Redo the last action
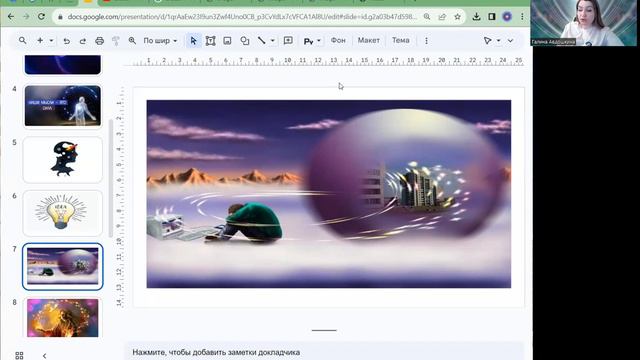This screenshot has width=640, height=360. 82,41
